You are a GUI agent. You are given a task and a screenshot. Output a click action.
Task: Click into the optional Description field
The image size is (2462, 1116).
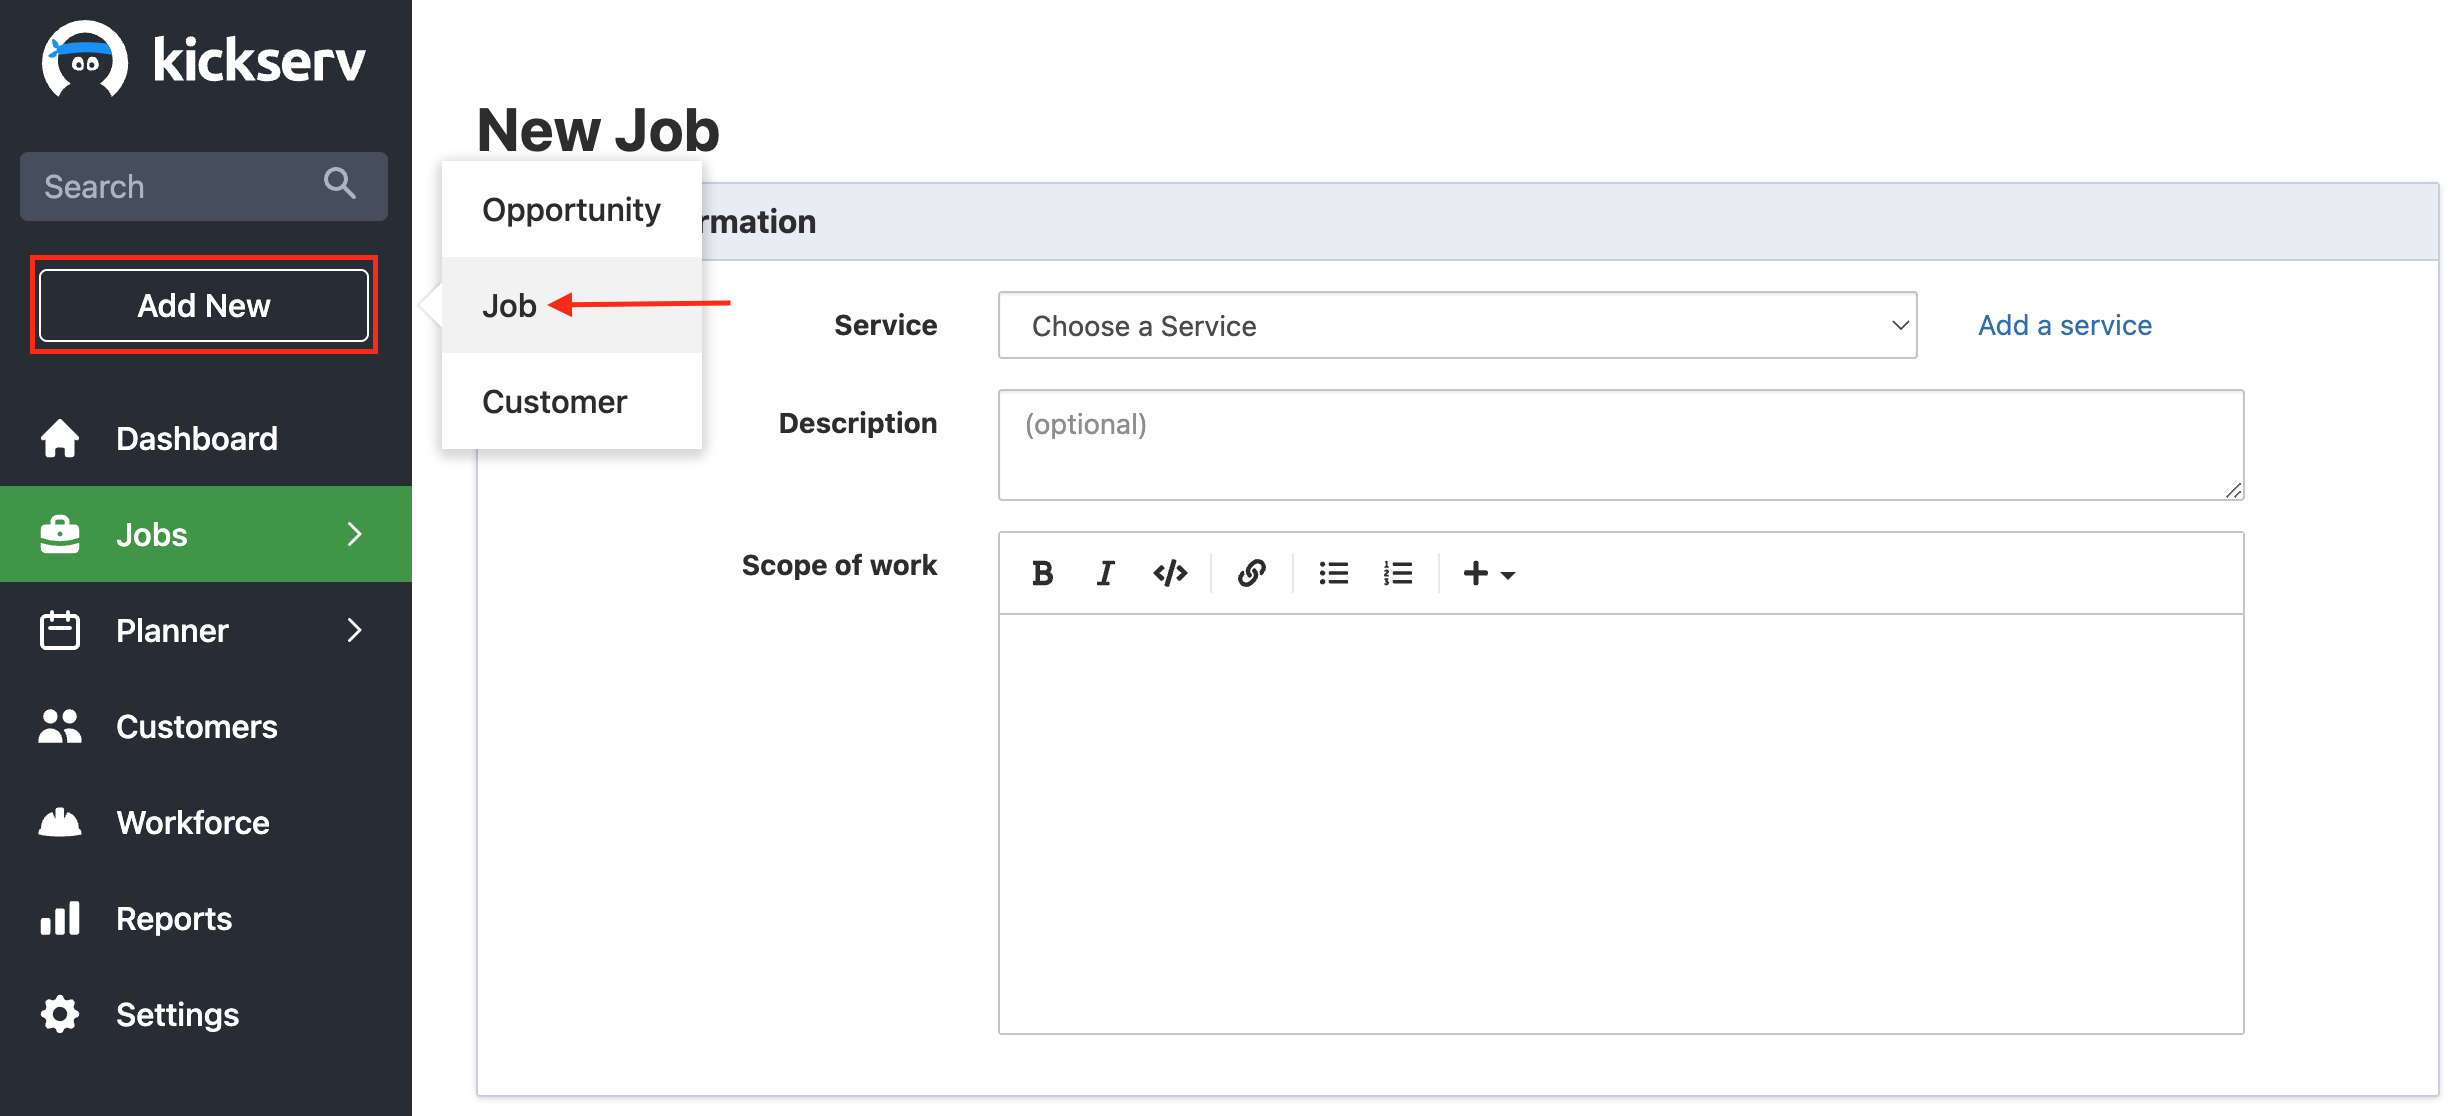click(1620, 444)
